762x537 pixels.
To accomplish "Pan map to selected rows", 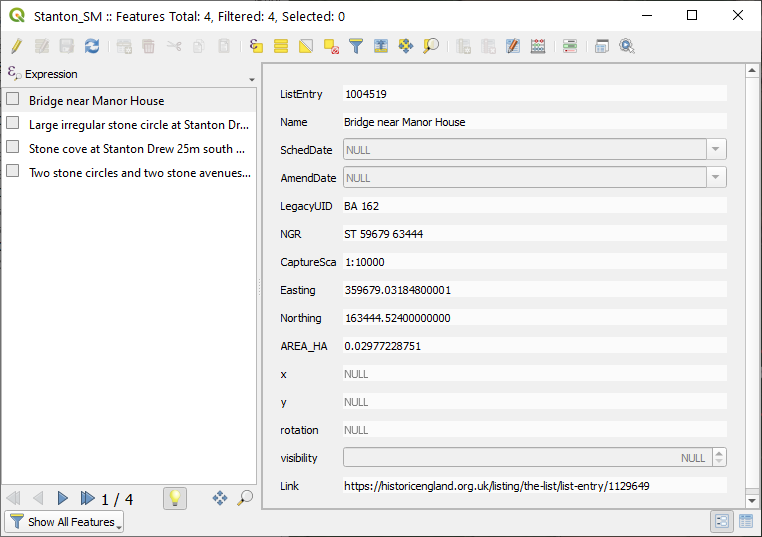I will (x=406, y=46).
